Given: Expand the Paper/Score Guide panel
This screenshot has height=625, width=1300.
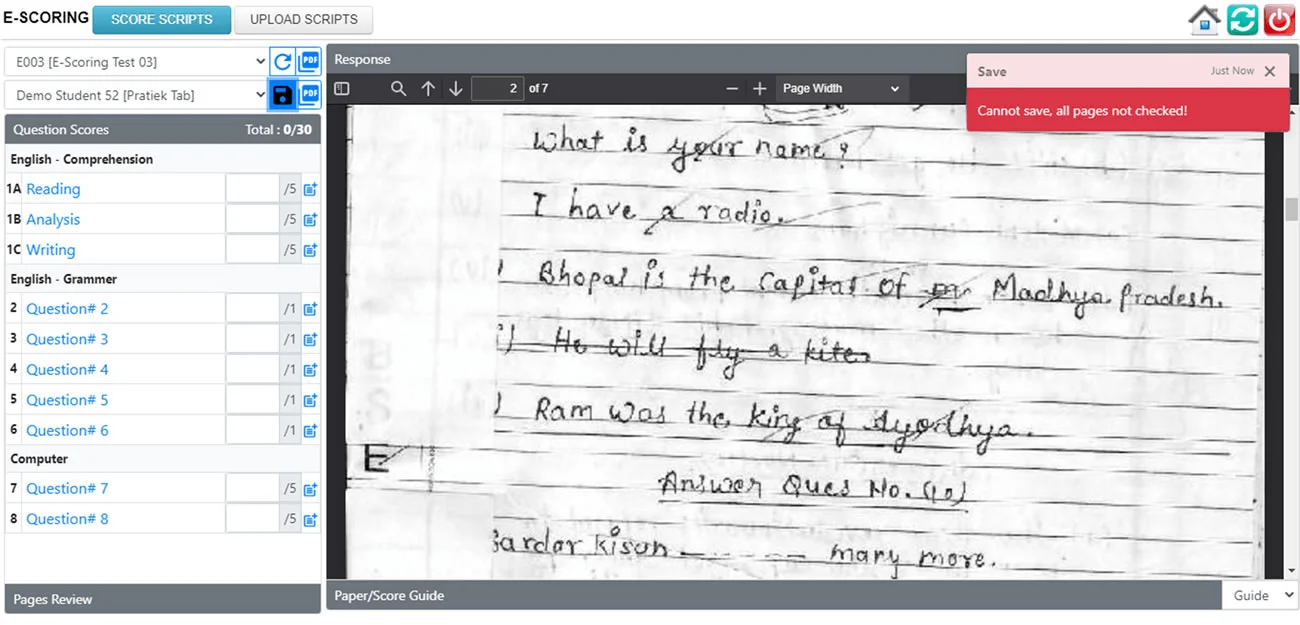Looking at the screenshot, I should pyautogui.click(x=774, y=595).
